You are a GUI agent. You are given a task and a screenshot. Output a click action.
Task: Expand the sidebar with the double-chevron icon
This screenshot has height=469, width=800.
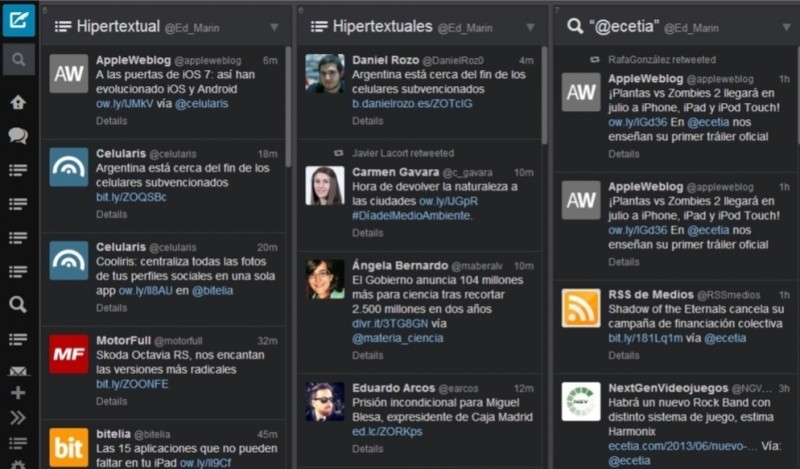pyautogui.click(x=18, y=418)
